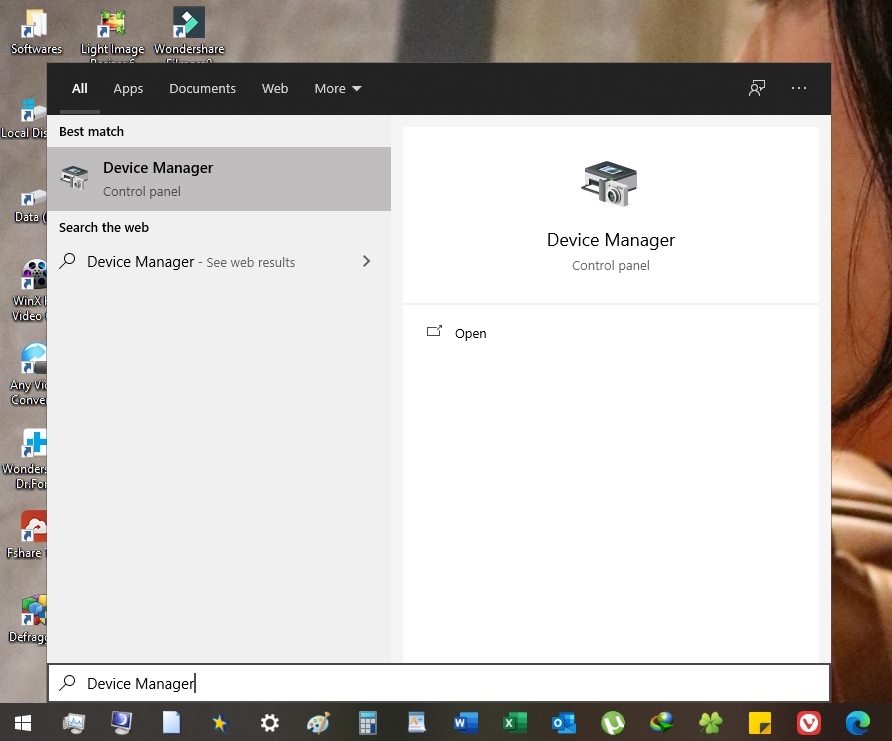Expand Device Manager web result arrow
Viewport: 892px width, 741px height.
click(x=366, y=261)
